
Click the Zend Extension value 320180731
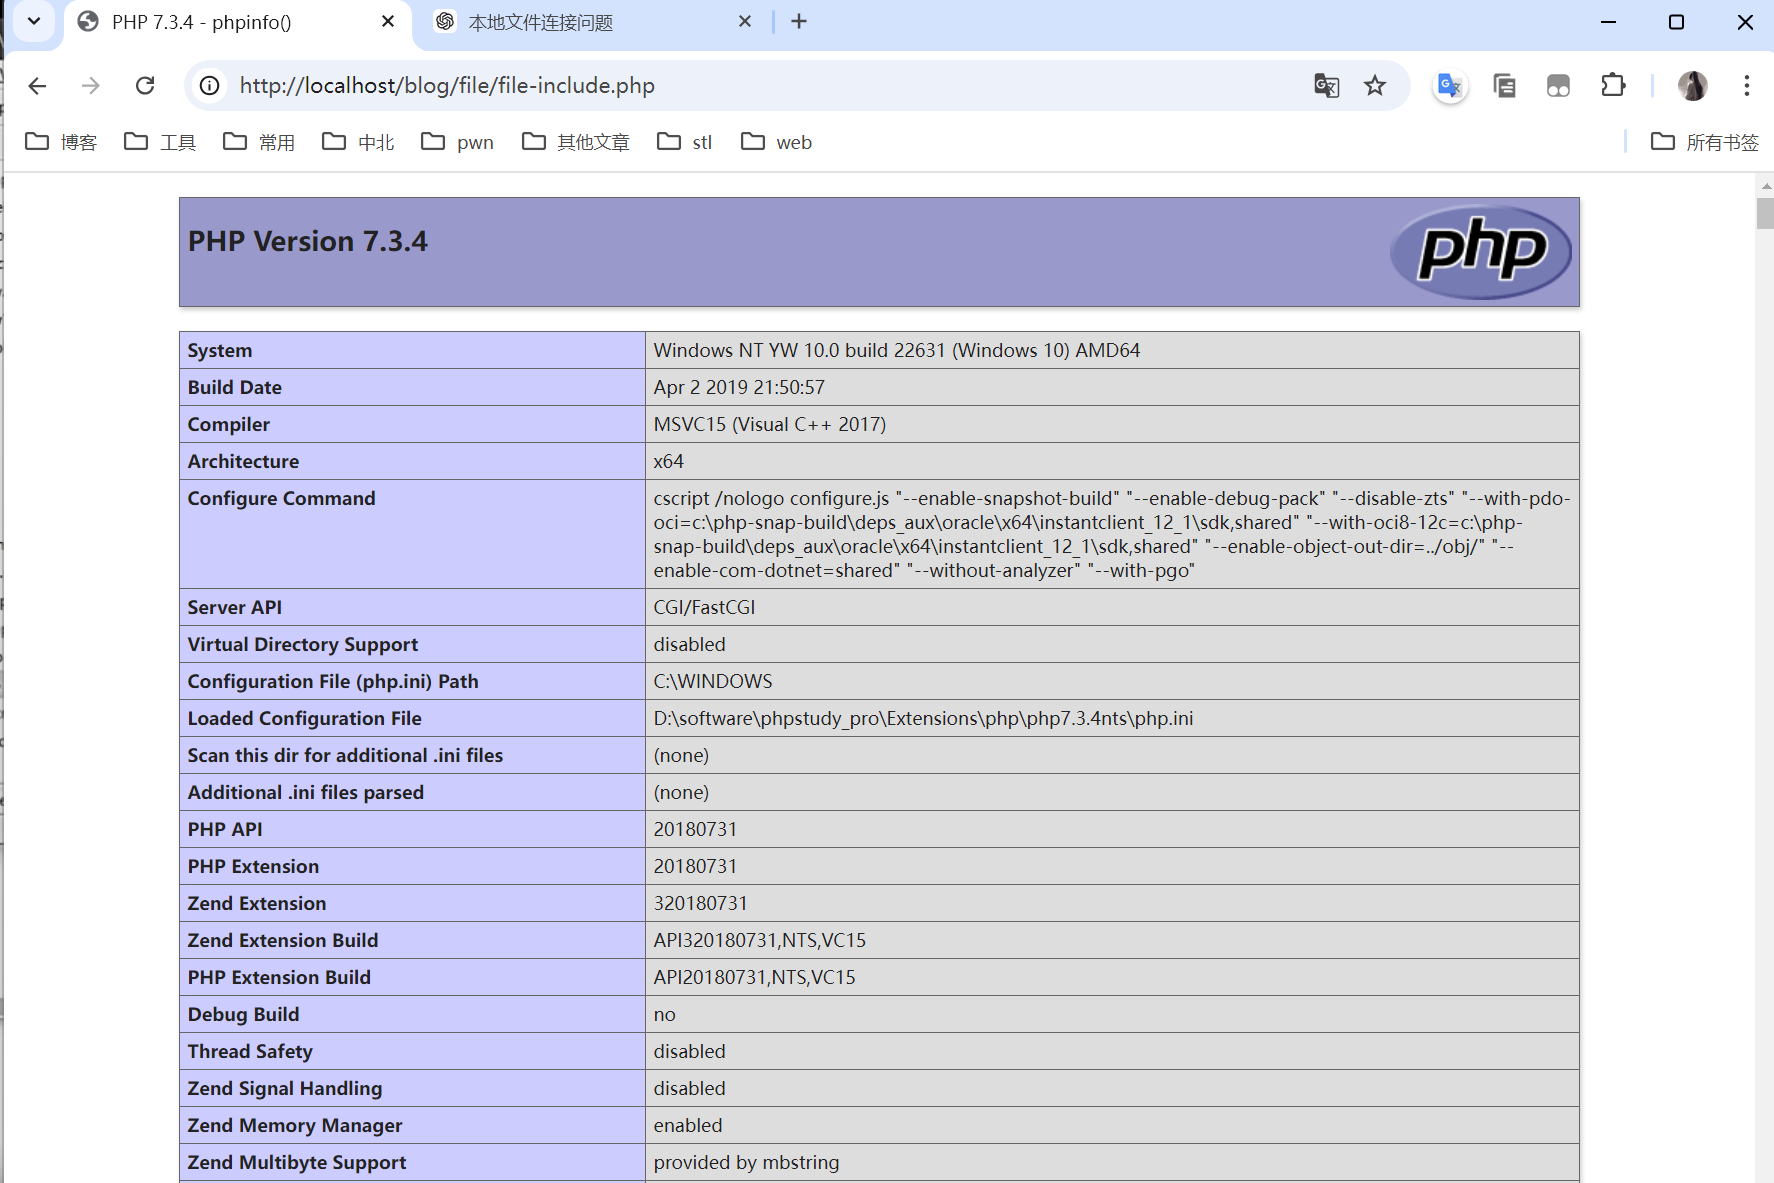701,903
